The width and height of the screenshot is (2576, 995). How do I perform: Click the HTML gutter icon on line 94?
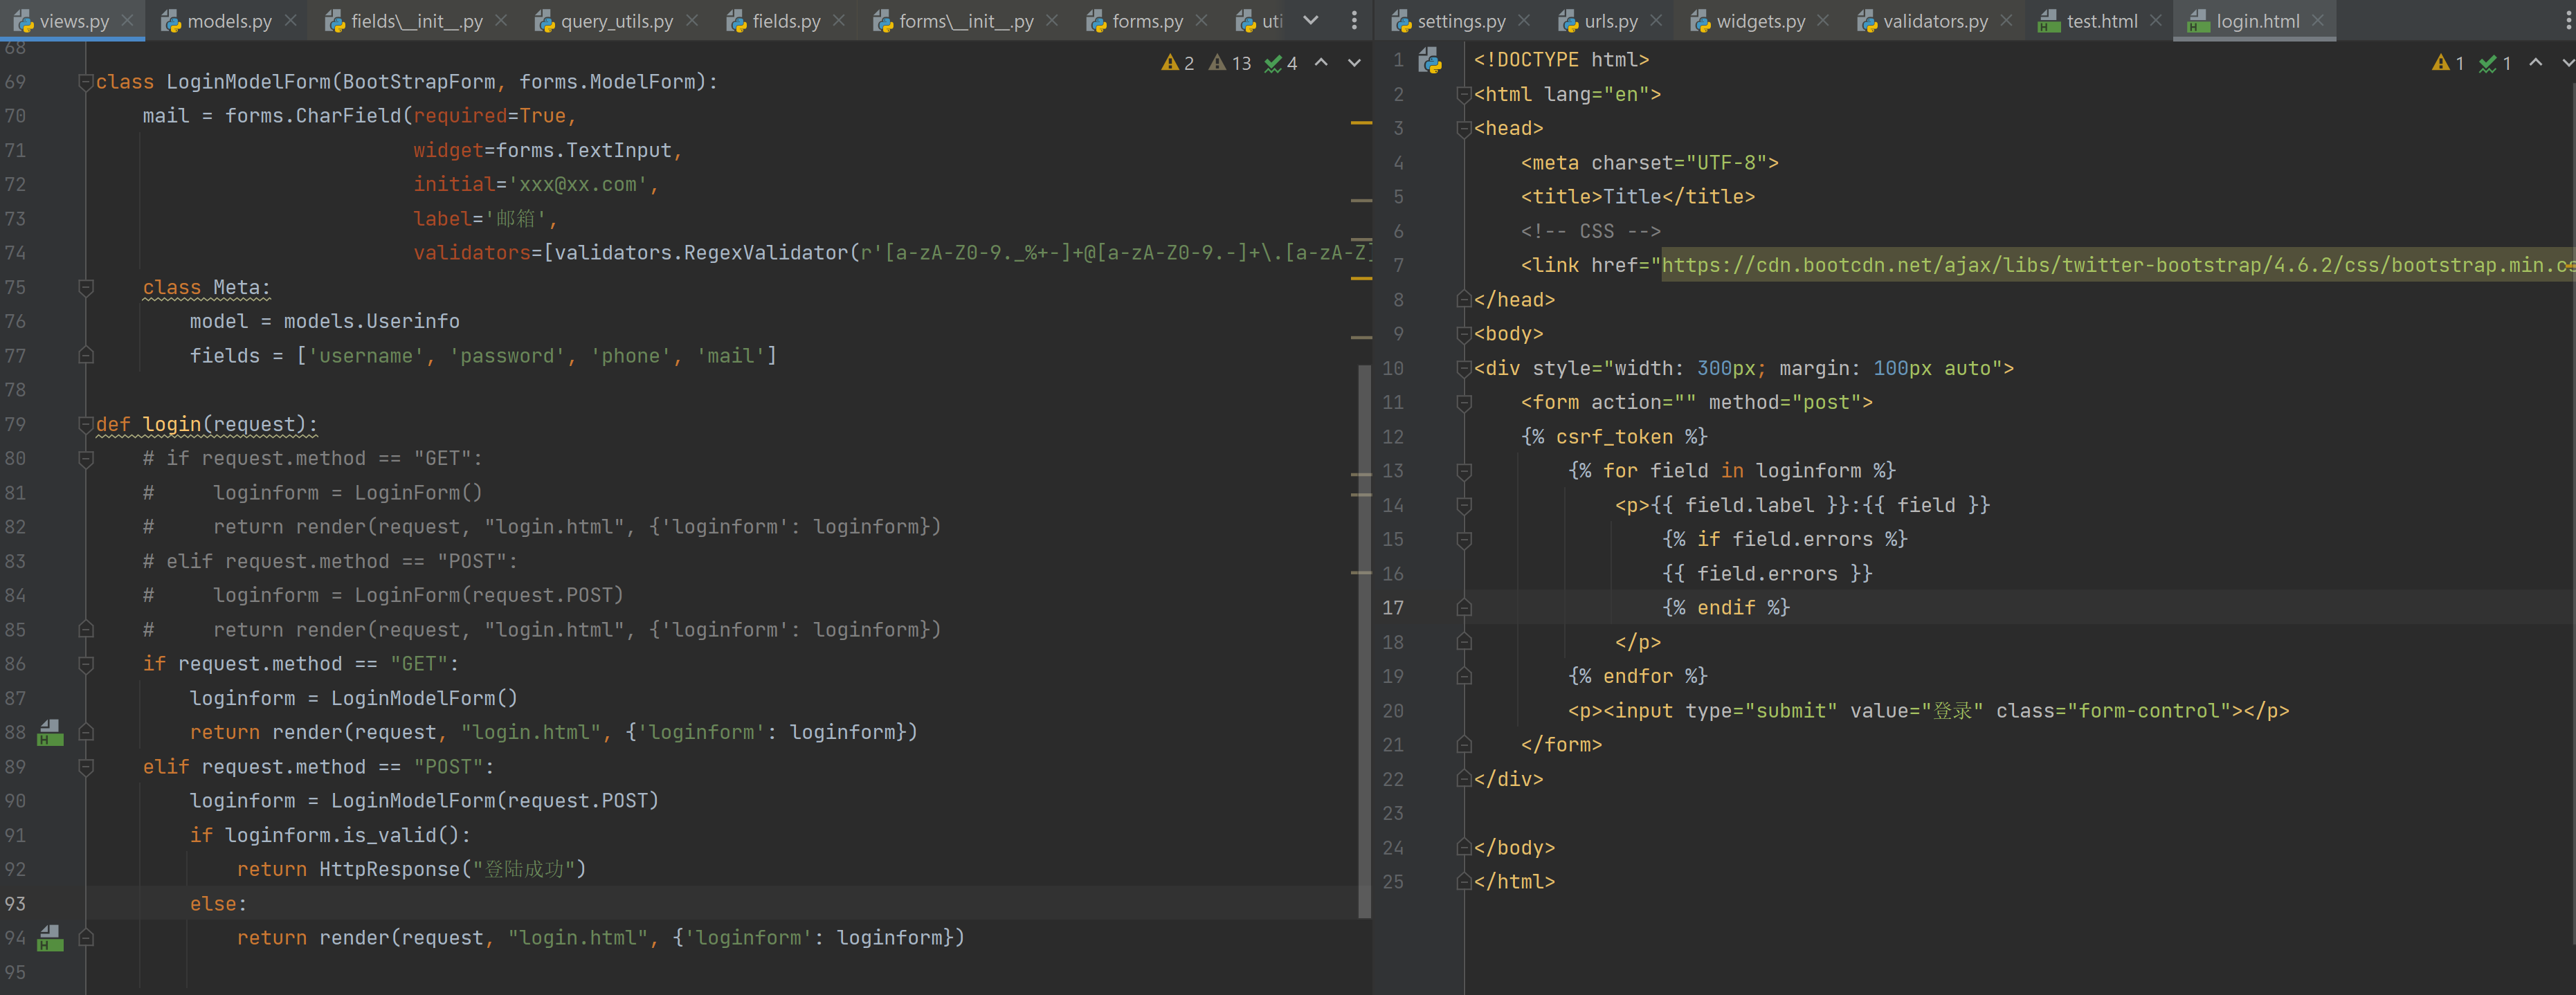click(x=50, y=938)
